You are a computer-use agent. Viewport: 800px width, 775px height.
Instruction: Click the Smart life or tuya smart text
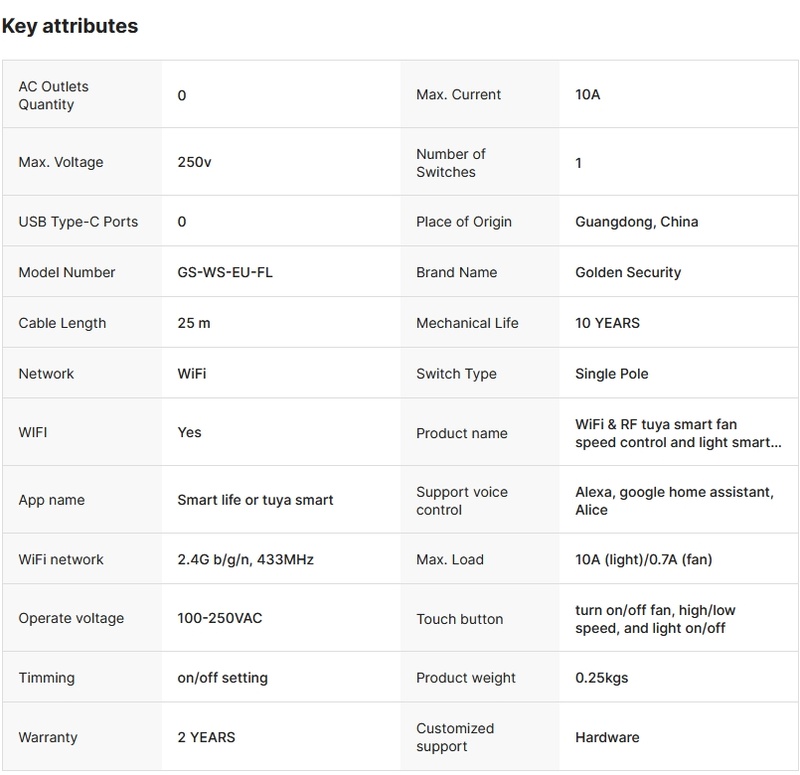point(255,500)
